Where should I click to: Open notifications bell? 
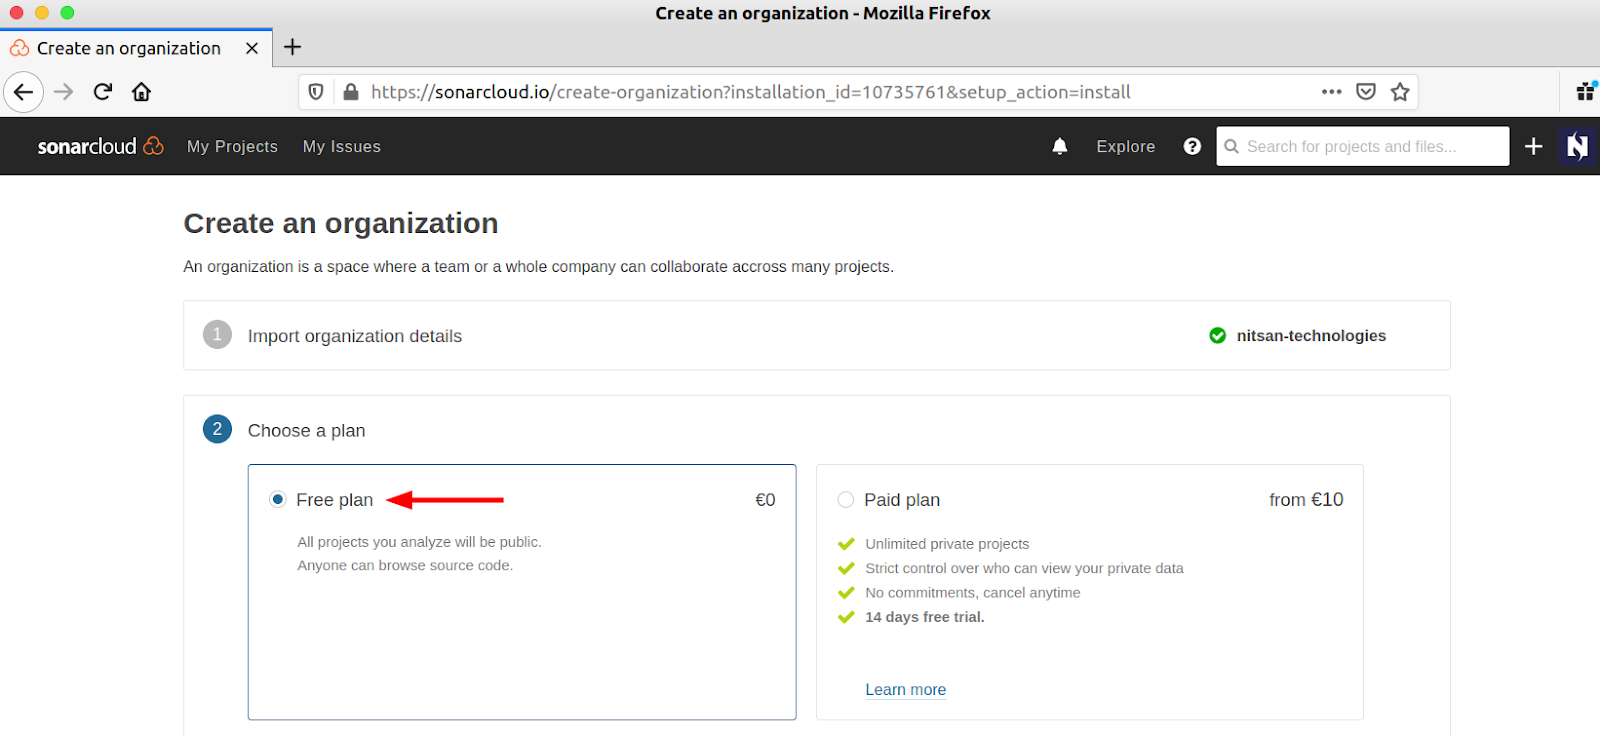tap(1060, 146)
